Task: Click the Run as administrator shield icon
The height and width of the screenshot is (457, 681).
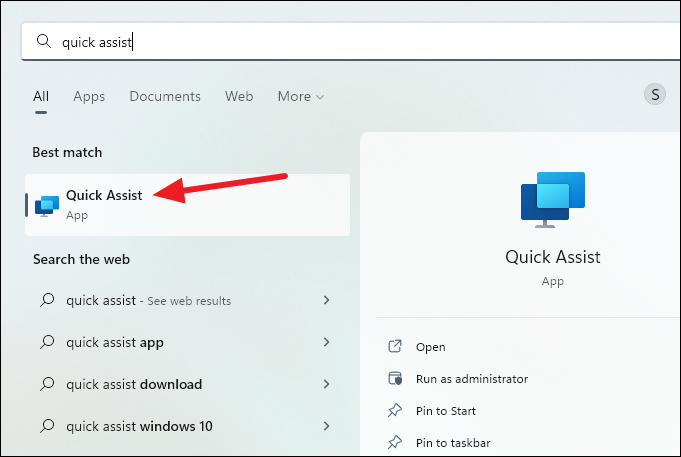Action: 395,378
